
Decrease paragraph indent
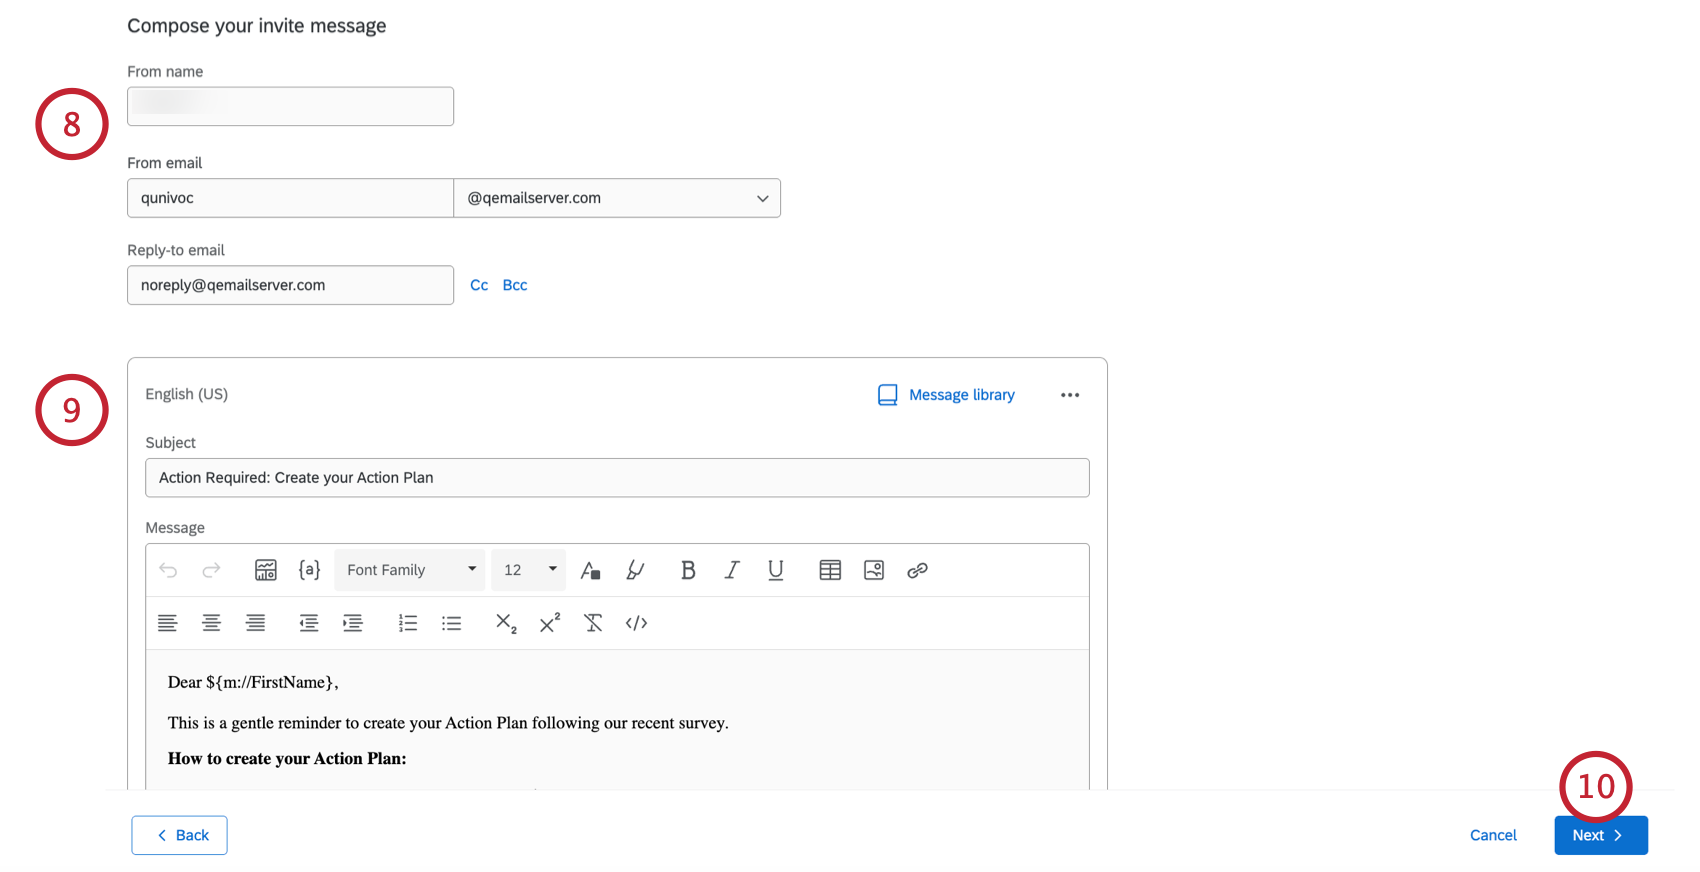click(309, 623)
